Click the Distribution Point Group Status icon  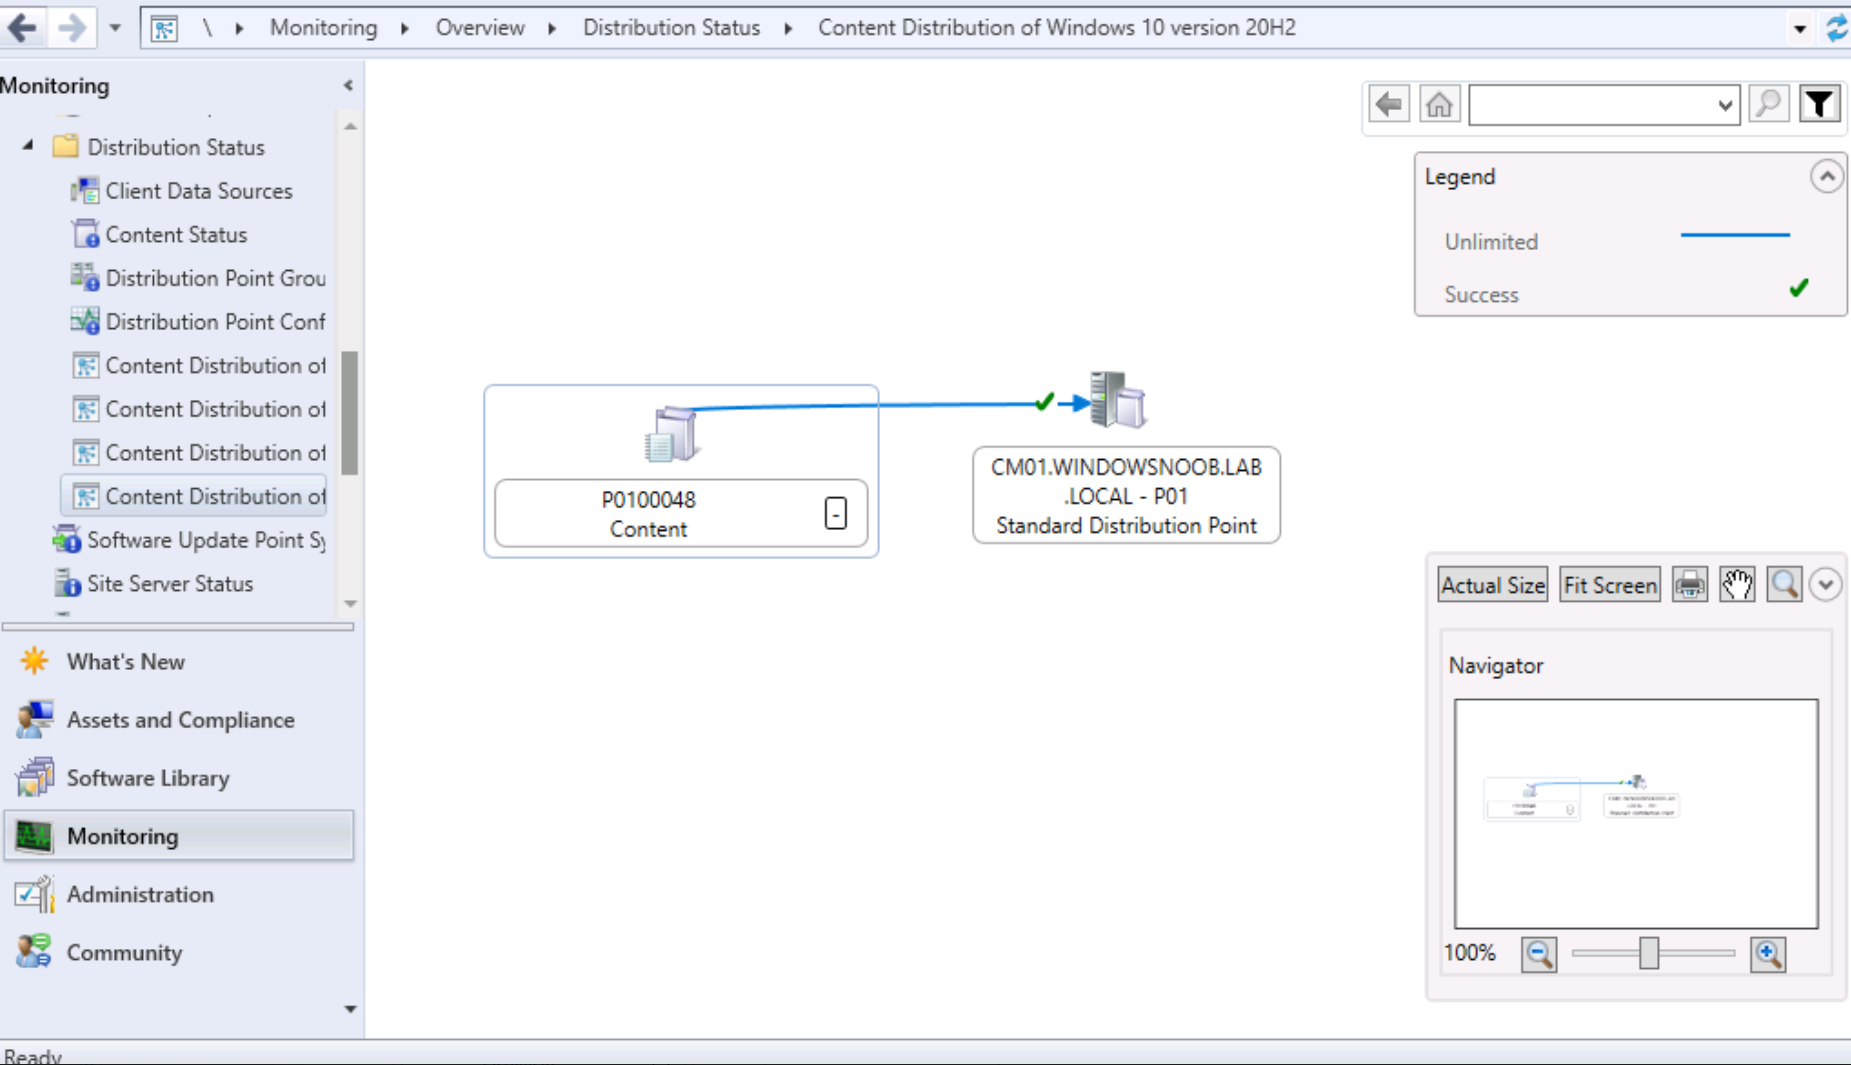coord(85,277)
